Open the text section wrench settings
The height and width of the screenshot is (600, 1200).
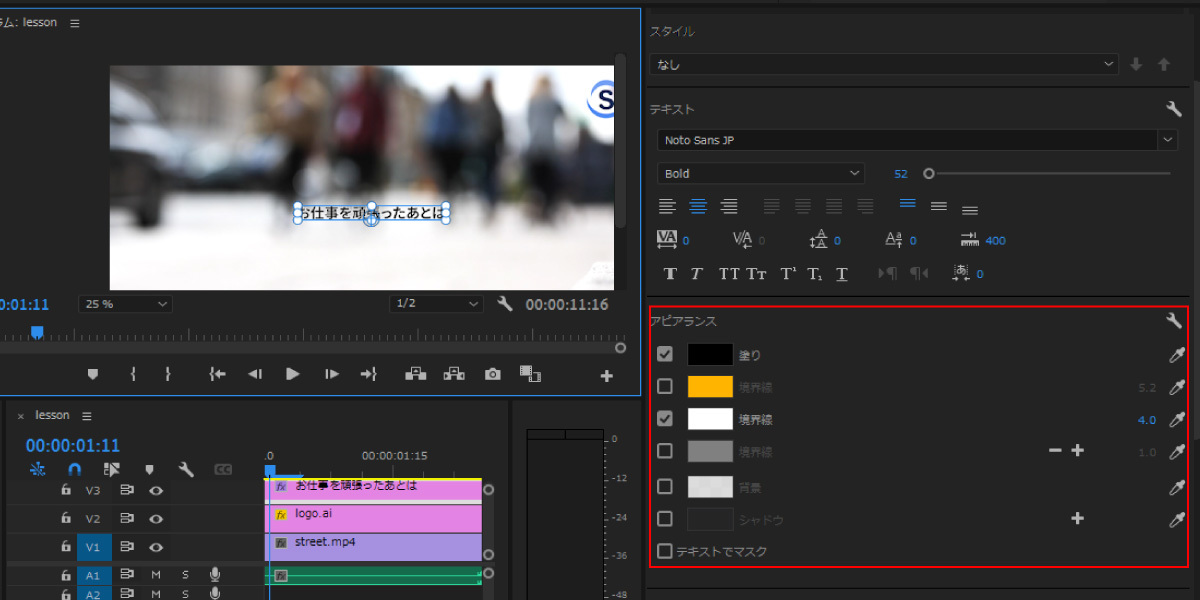pyautogui.click(x=1174, y=108)
